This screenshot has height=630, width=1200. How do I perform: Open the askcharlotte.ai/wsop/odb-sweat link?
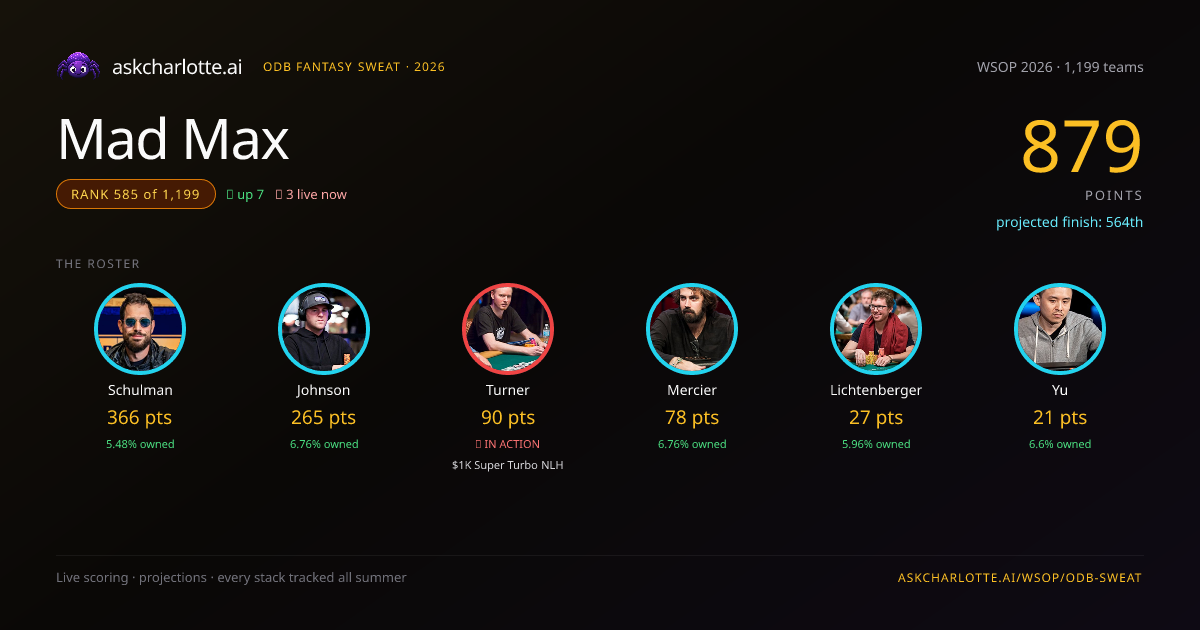[x=1020, y=578]
